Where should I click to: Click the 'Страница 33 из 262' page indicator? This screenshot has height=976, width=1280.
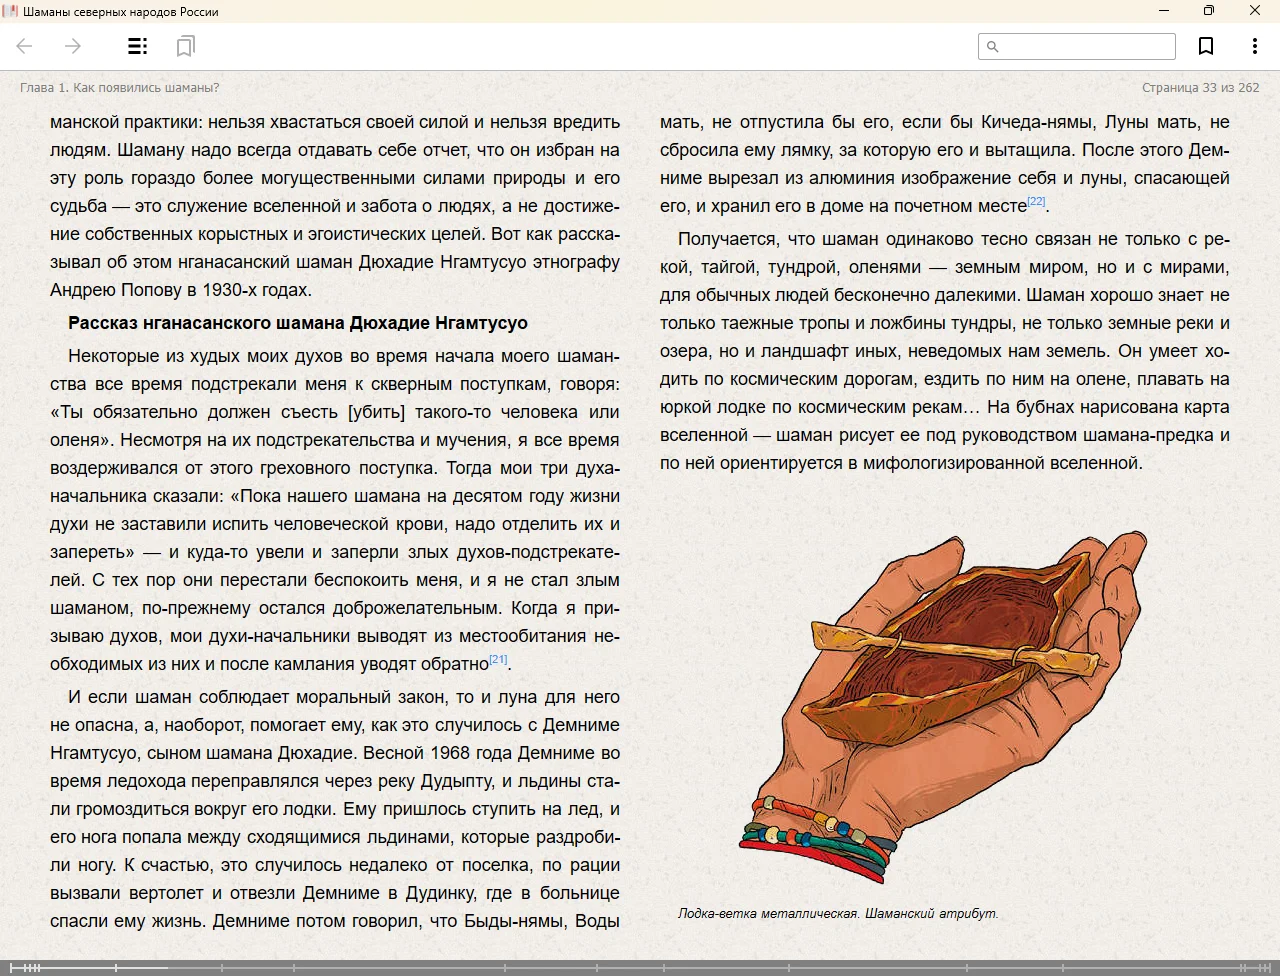click(1200, 87)
